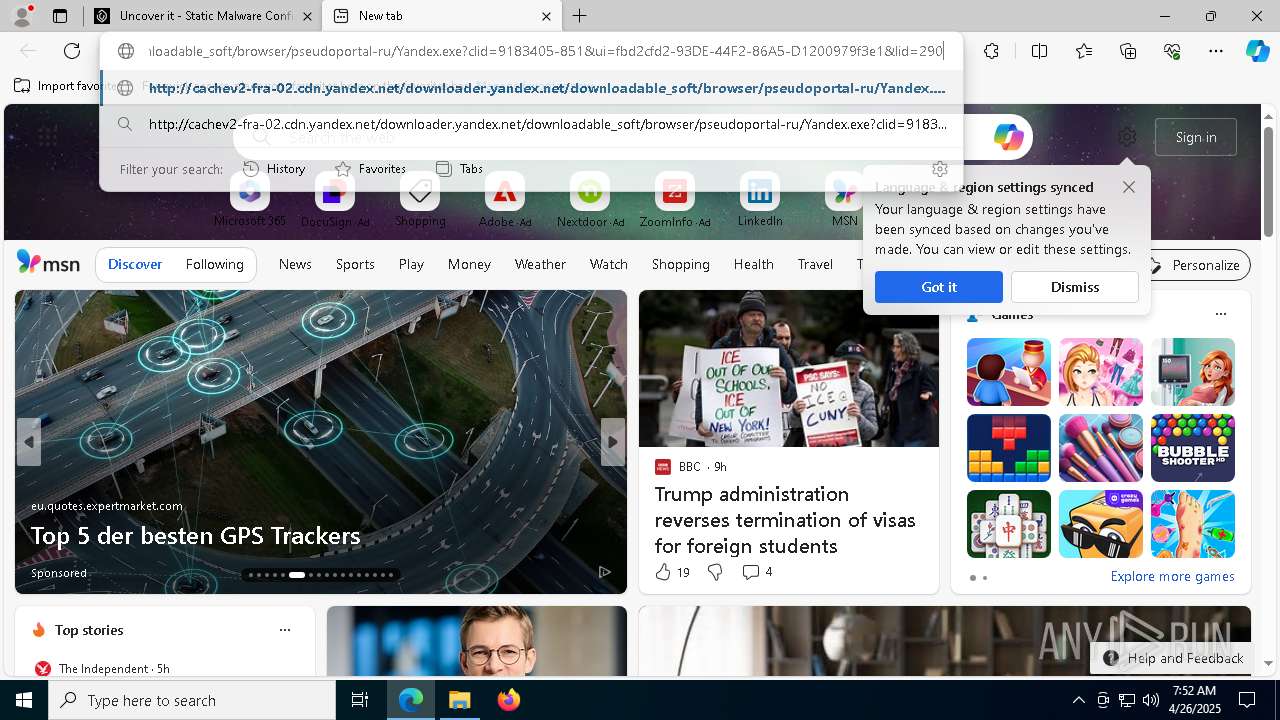Click Windows search box
The width and height of the screenshot is (1280, 720).
pyautogui.click(x=192, y=700)
